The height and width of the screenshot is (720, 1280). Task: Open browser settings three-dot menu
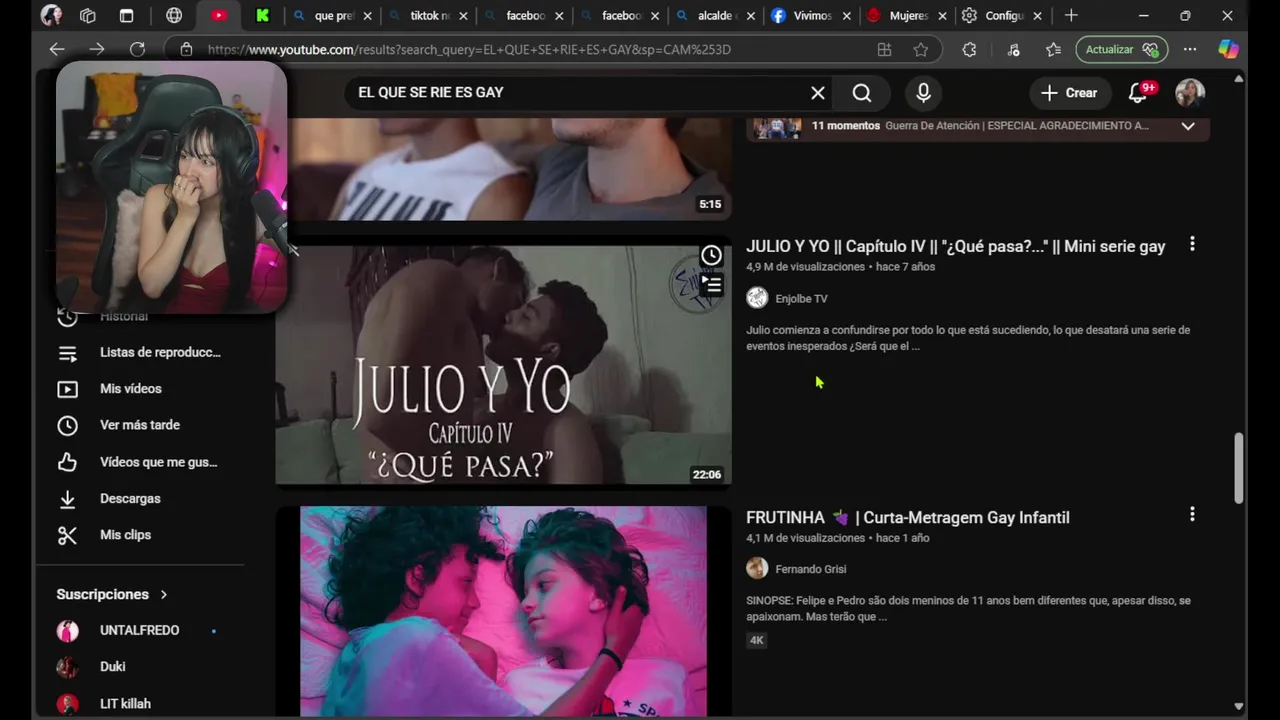[x=1189, y=49]
